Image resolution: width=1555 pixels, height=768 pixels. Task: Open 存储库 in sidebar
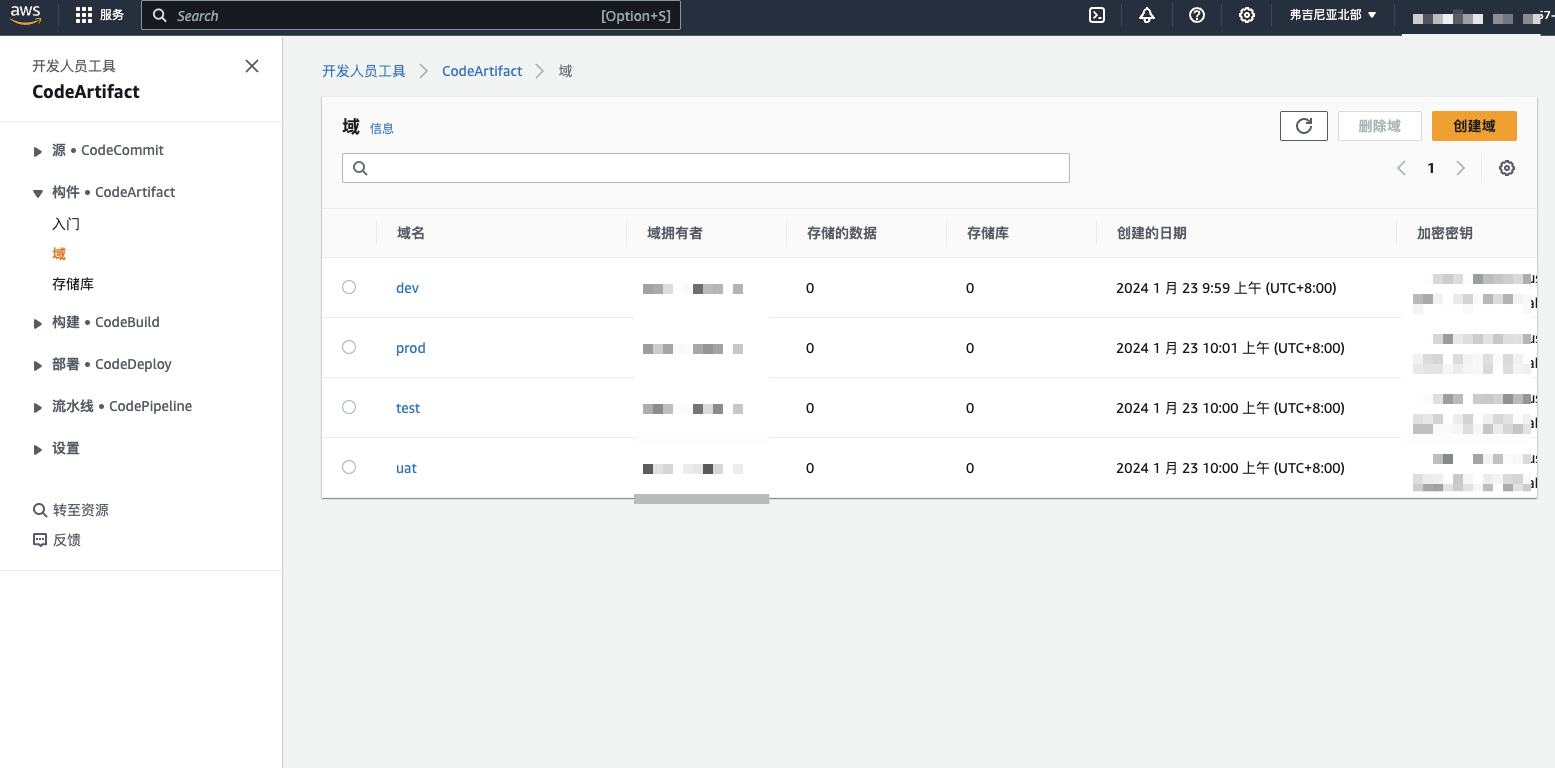pyautogui.click(x=73, y=284)
